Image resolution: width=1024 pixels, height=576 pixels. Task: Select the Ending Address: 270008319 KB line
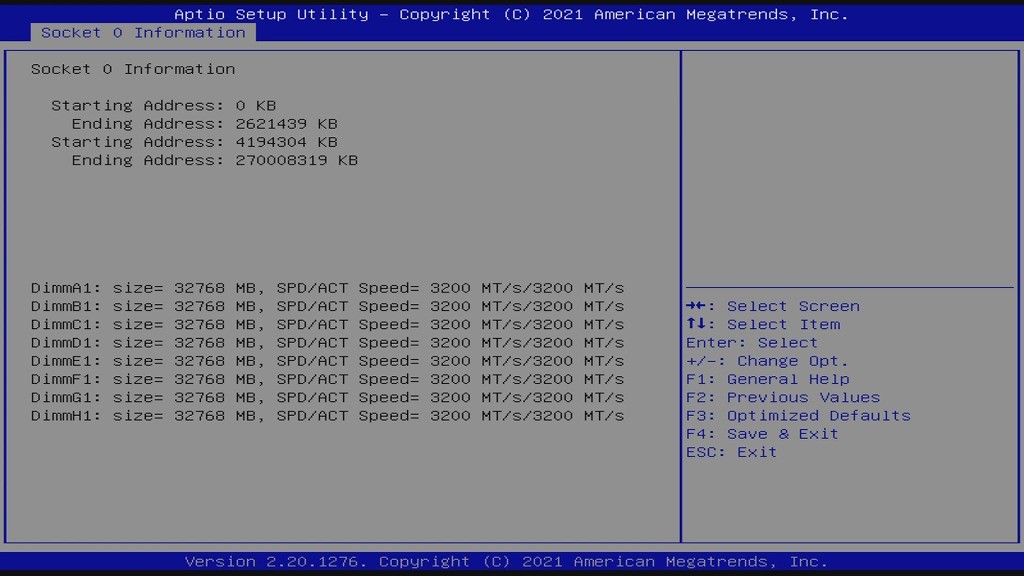[x=215, y=160]
